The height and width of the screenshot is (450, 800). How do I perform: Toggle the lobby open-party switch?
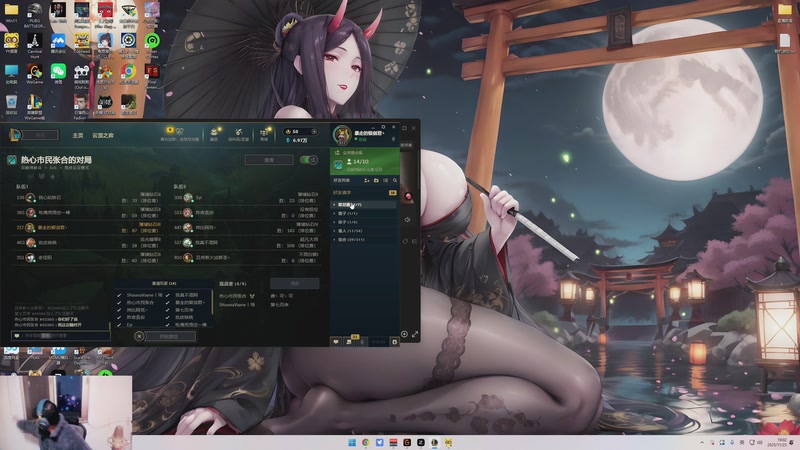[x=308, y=160]
